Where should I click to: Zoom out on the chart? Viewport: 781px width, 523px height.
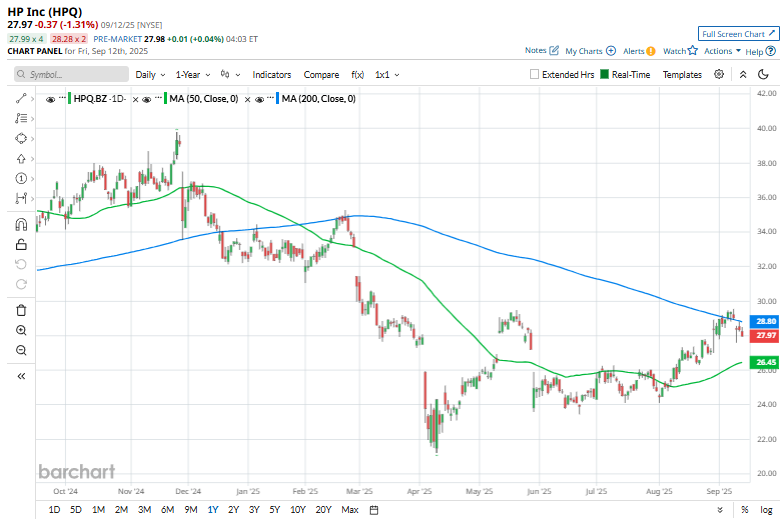tap(21, 350)
